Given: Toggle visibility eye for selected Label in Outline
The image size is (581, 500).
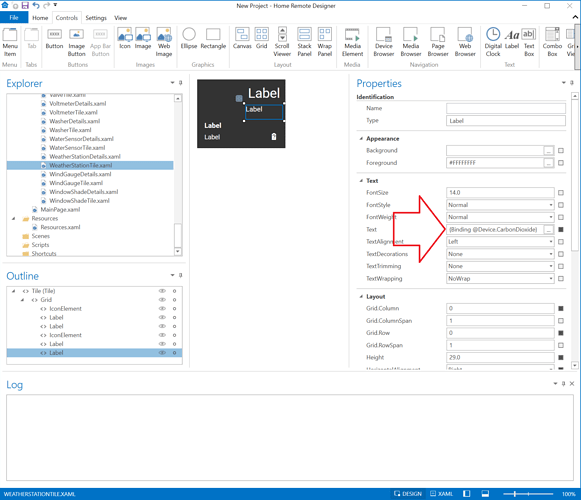Looking at the screenshot, I should 162,353.
